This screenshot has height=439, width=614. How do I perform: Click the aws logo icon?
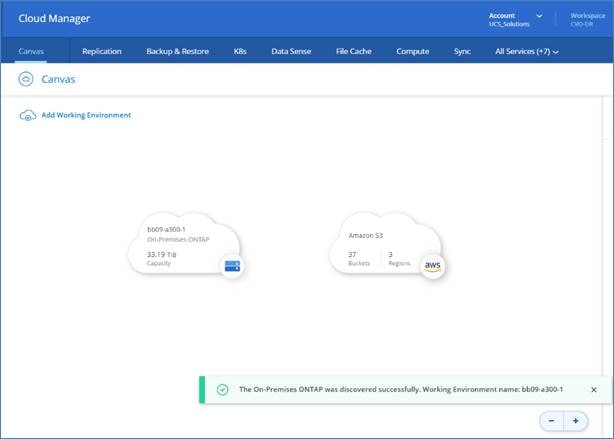click(433, 266)
